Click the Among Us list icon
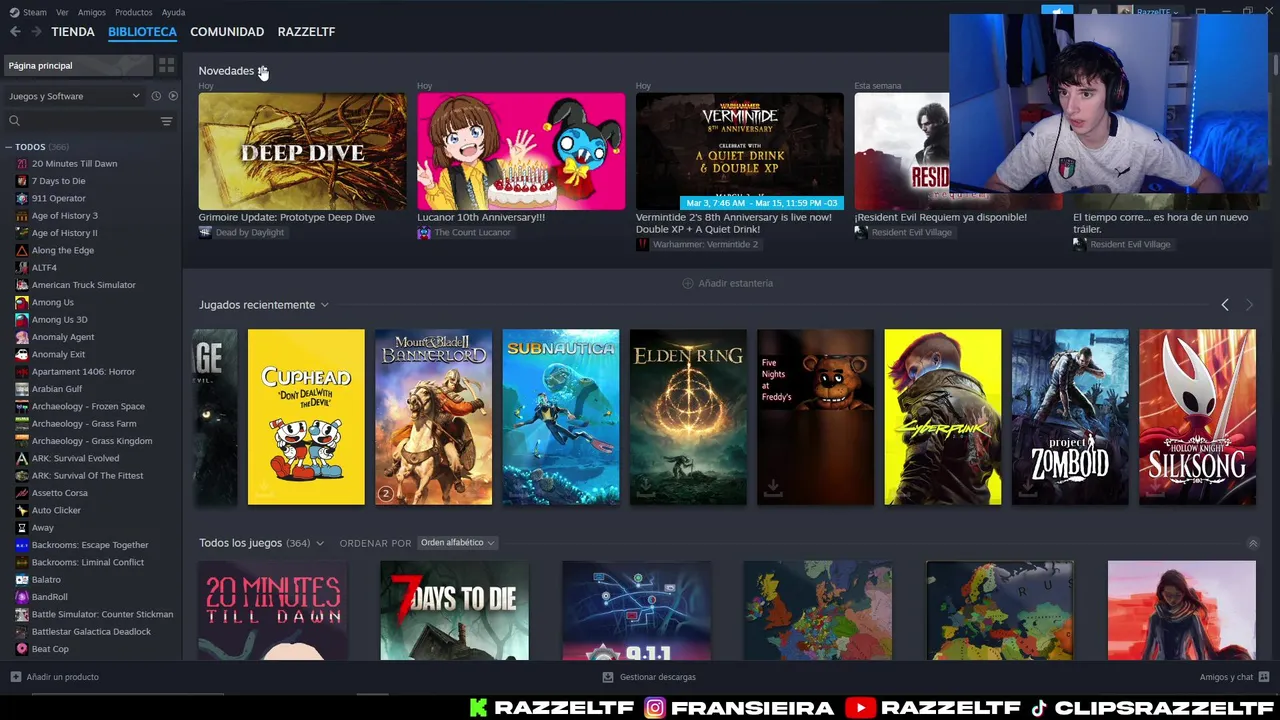Image resolution: width=1280 pixels, height=720 pixels. (x=22, y=302)
